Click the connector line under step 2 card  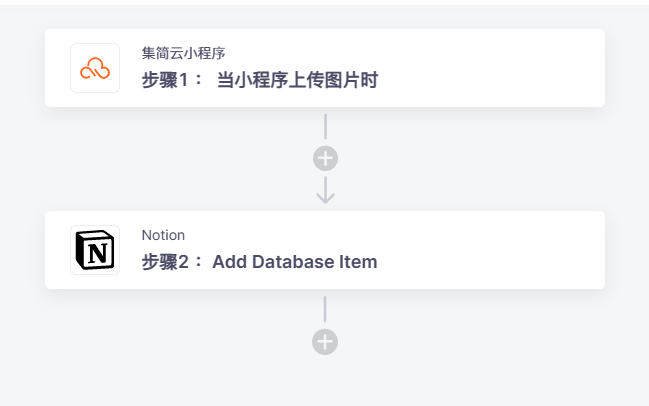(x=325, y=309)
